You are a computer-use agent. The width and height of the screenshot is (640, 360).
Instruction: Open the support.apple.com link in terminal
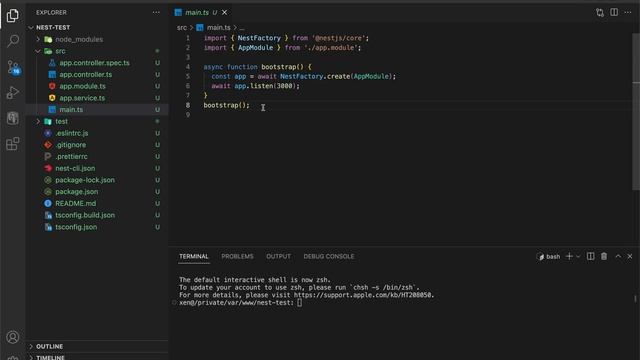[x=364, y=295]
